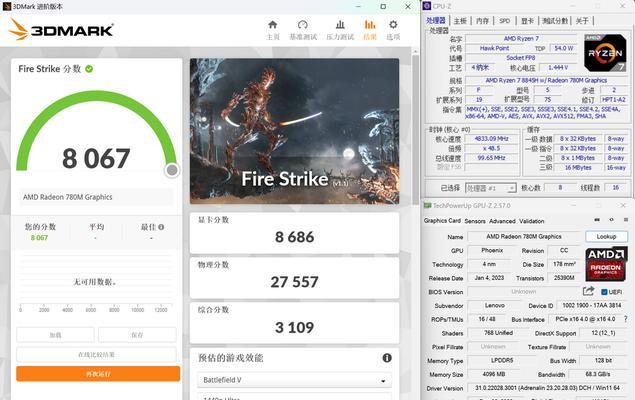The image size is (635, 400).
Task: Open the 3DMark stress test (压力测试) icon
Action: coord(340,25)
